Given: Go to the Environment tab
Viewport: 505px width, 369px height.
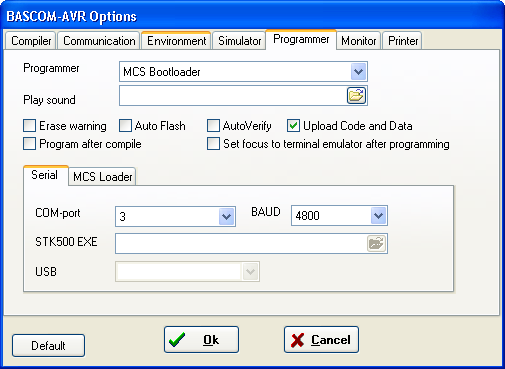Looking at the screenshot, I should tap(177, 41).
